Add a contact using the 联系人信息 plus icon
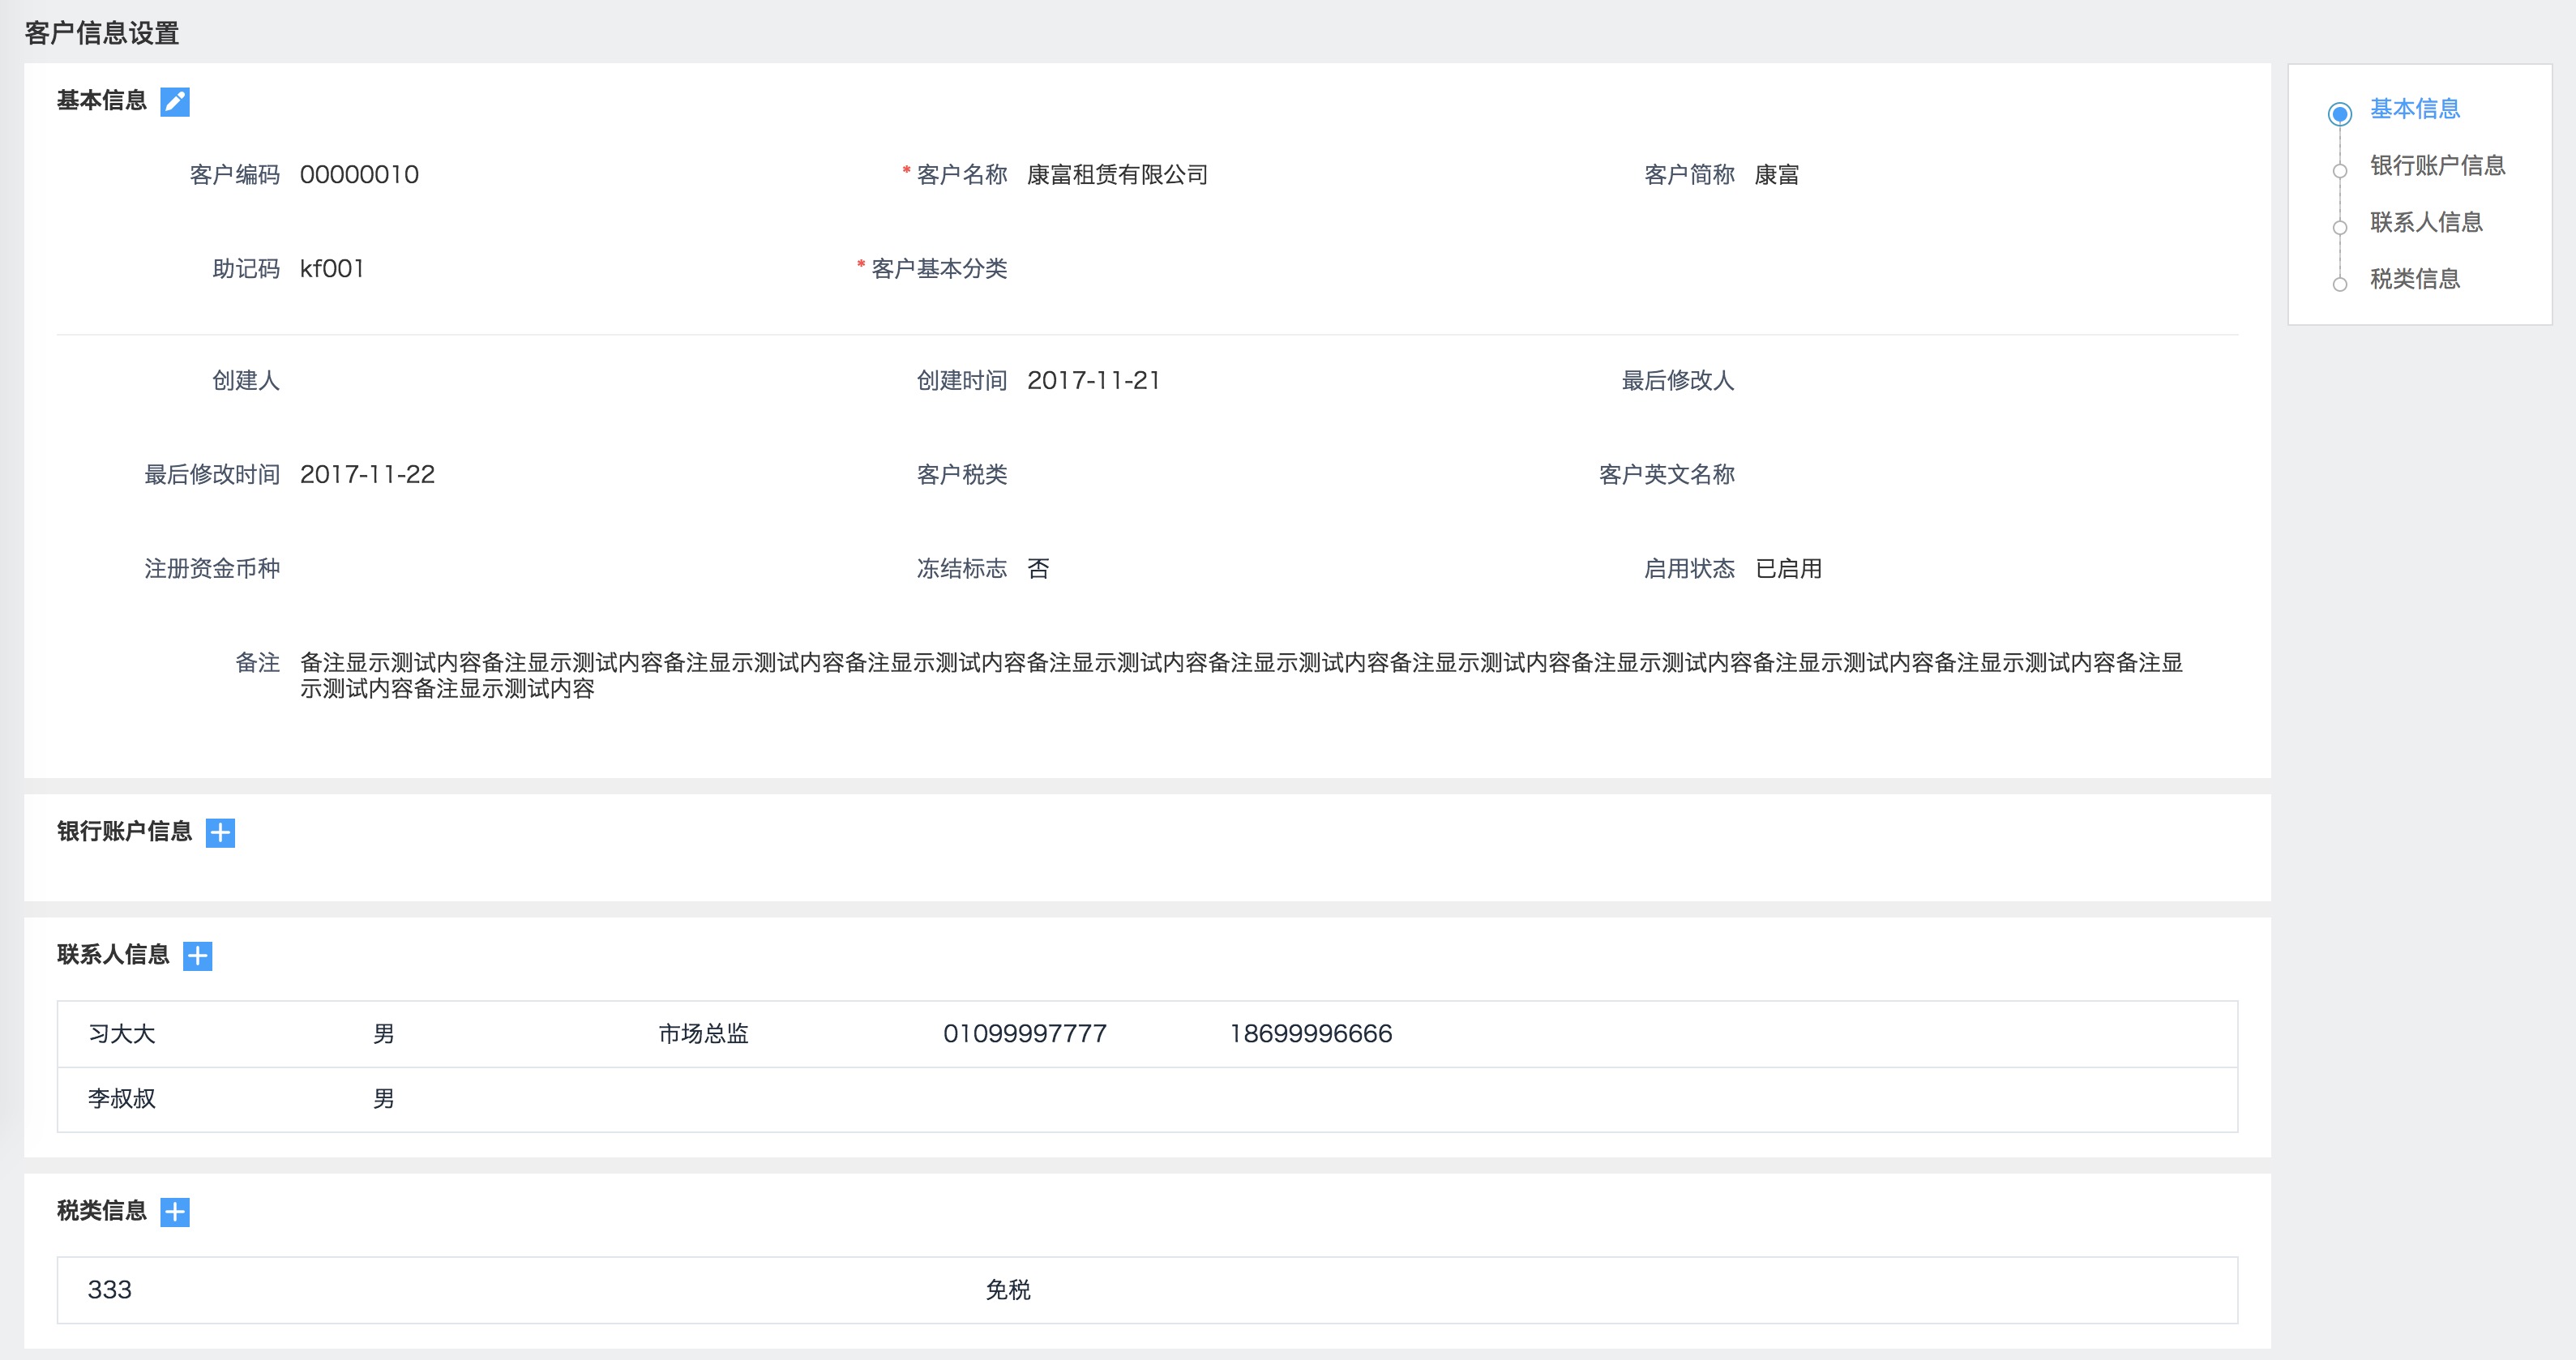This screenshot has width=2576, height=1360. [198, 956]
